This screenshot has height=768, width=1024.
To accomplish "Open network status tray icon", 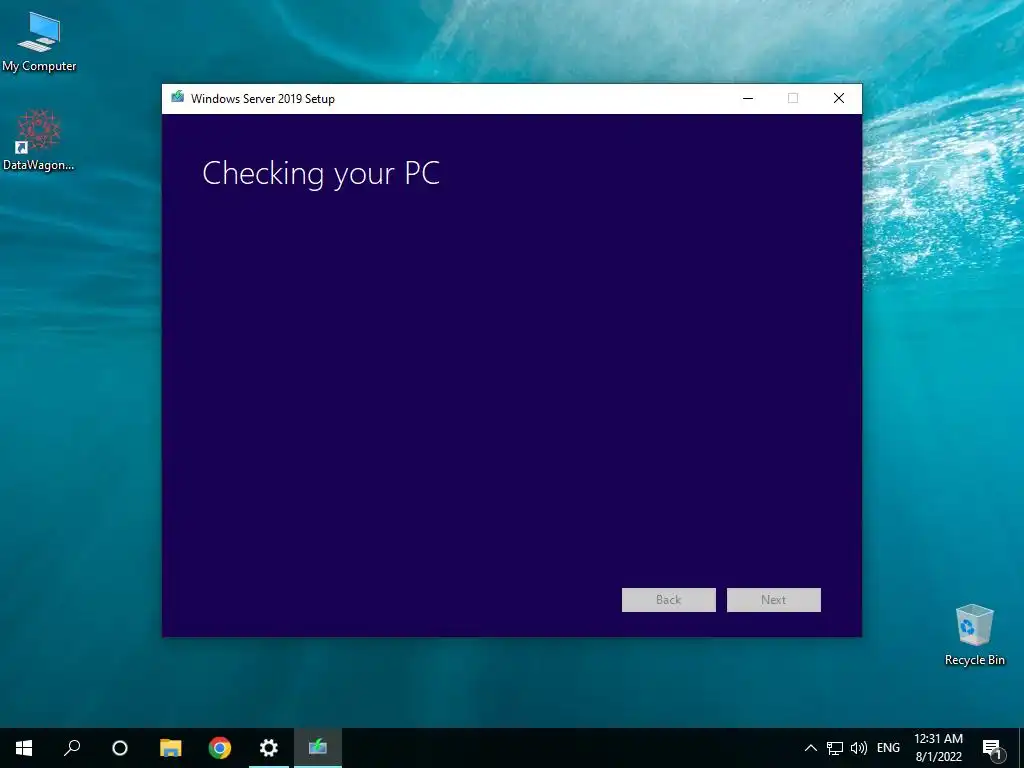I will [x=835, y=748].
